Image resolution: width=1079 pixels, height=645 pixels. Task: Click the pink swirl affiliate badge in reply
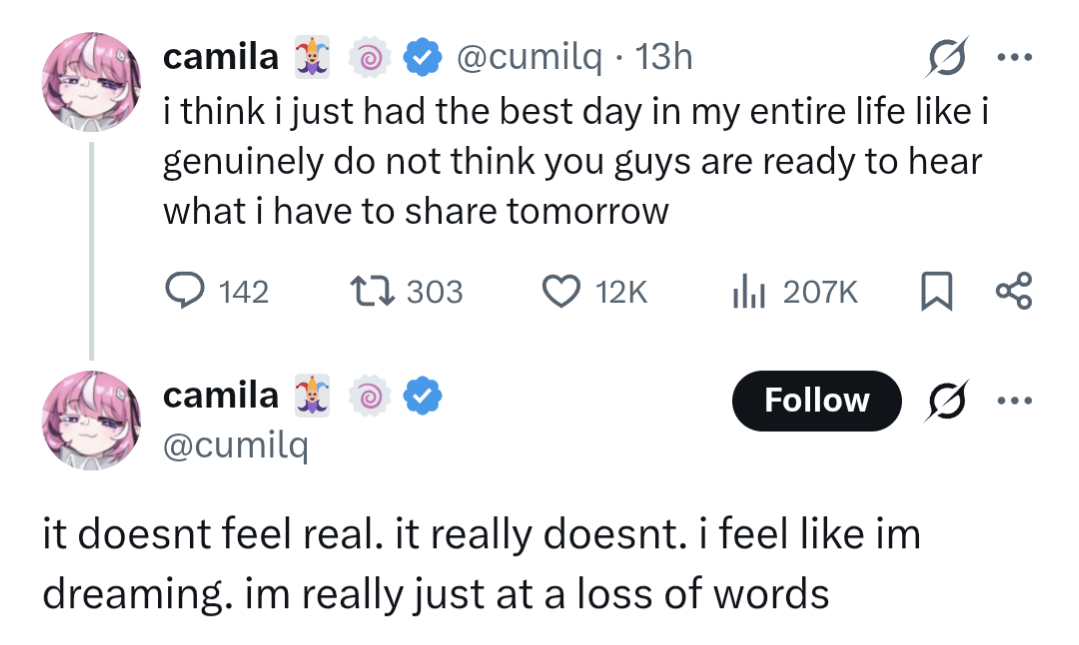[x=370, y=396]
